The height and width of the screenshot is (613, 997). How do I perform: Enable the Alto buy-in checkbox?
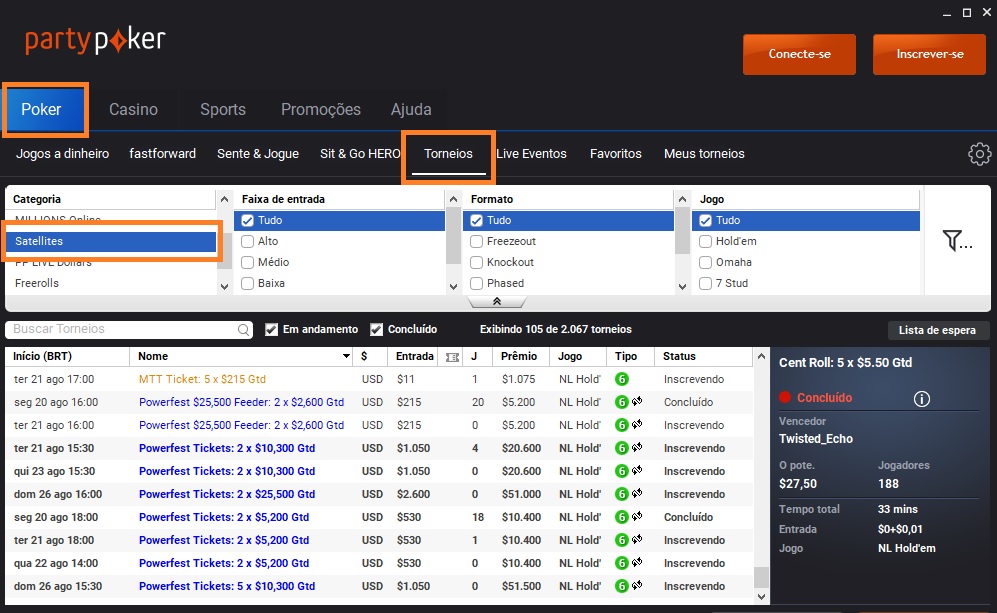coord(247,242)
